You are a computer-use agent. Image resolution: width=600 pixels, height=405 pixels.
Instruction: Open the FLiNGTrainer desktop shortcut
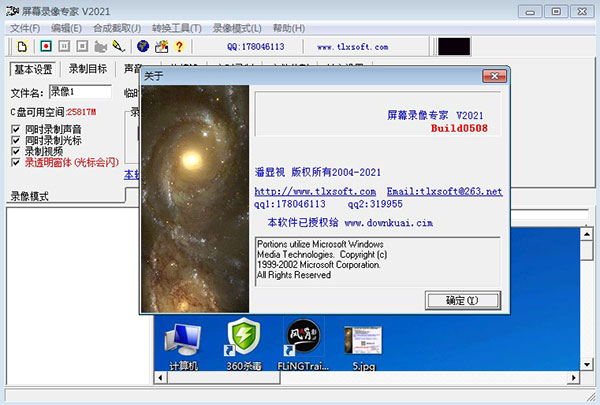pyautogui.click(x=303, y=345)
